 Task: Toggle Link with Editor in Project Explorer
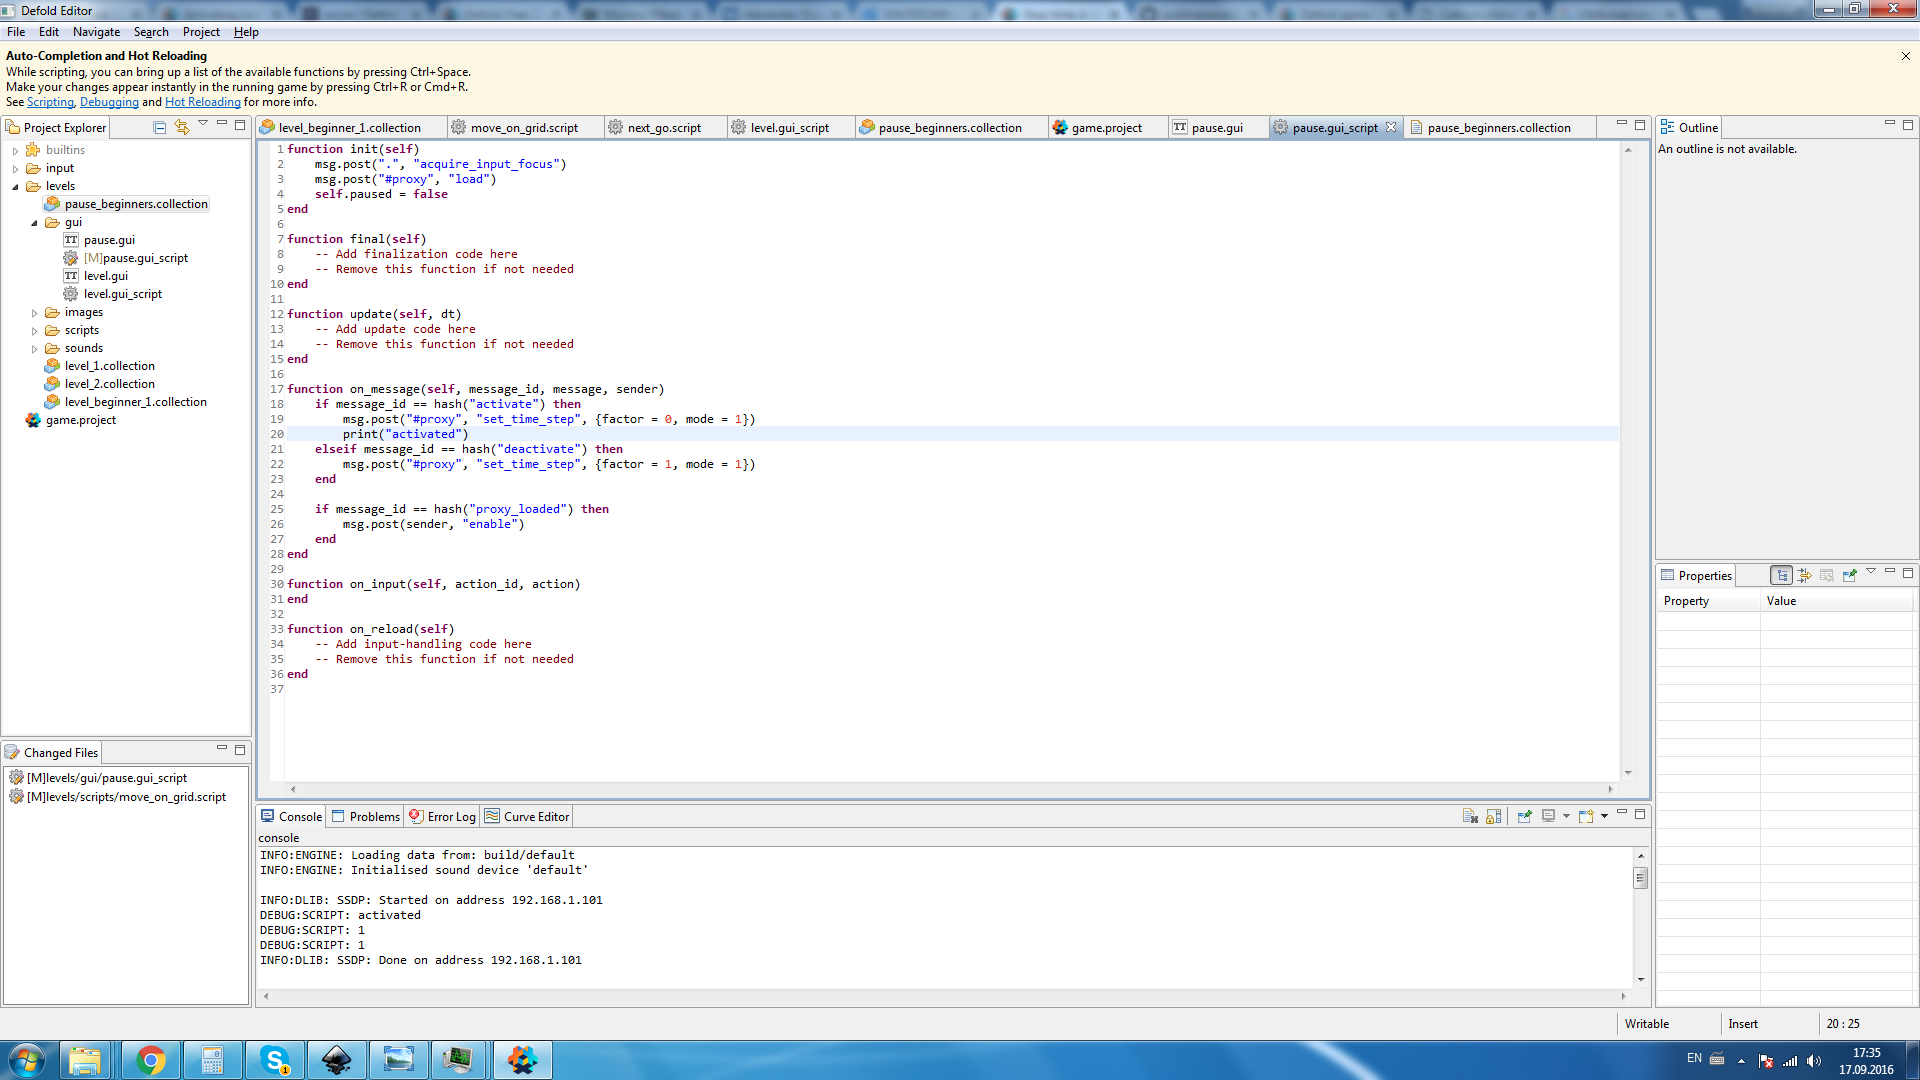[x=182, y=127]
